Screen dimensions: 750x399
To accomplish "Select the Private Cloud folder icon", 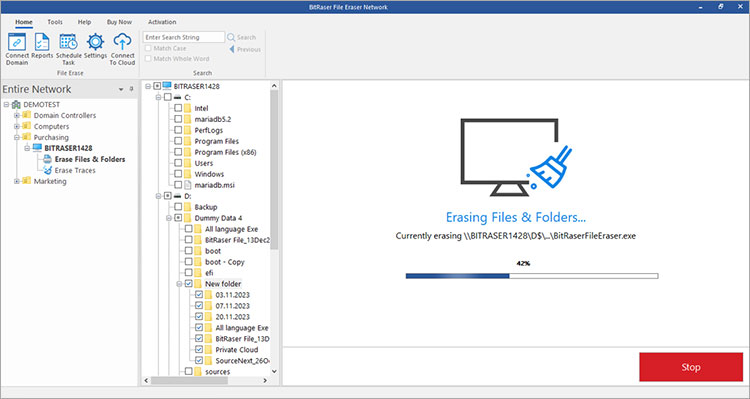I will pos(209,349).
